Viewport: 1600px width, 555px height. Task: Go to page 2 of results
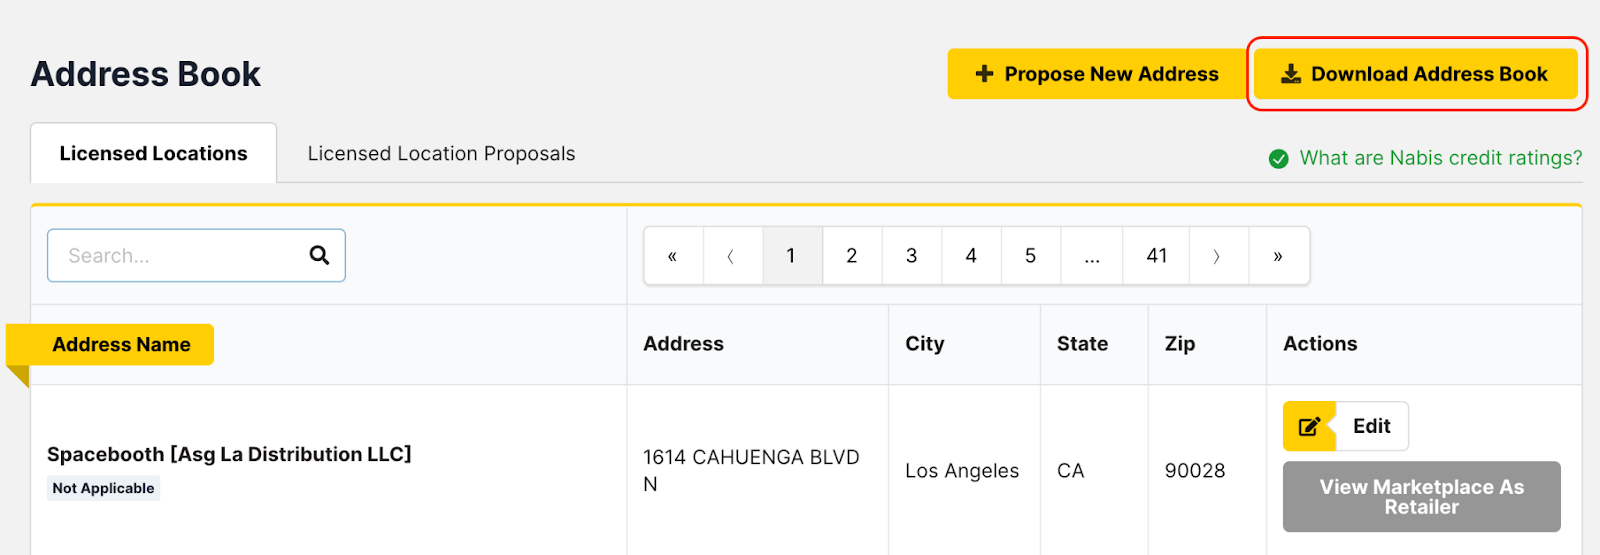852,256
